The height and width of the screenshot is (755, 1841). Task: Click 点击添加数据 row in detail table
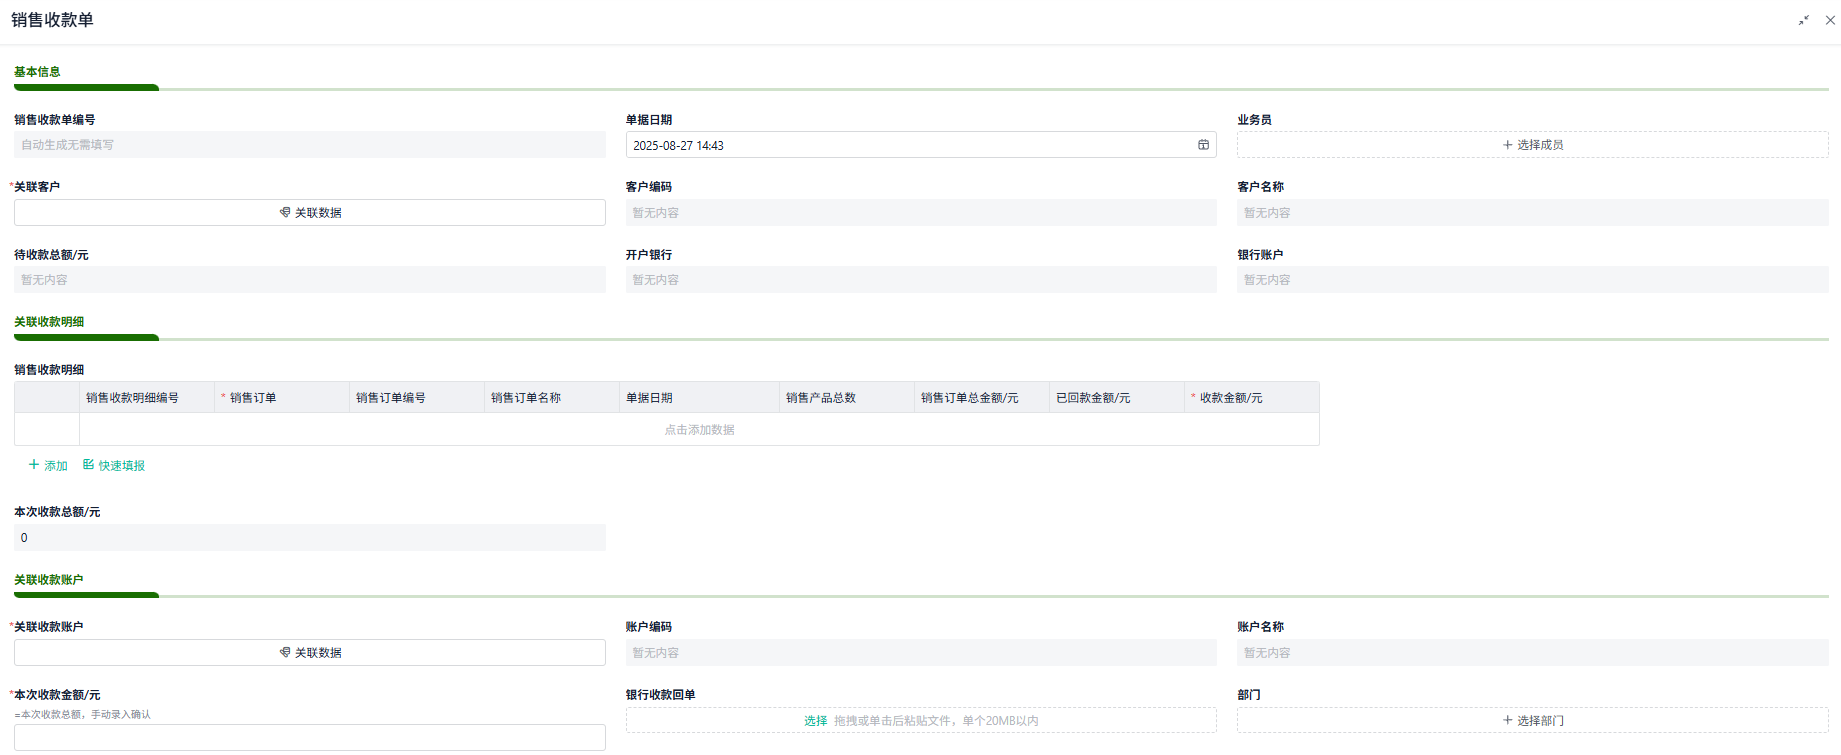699,430
